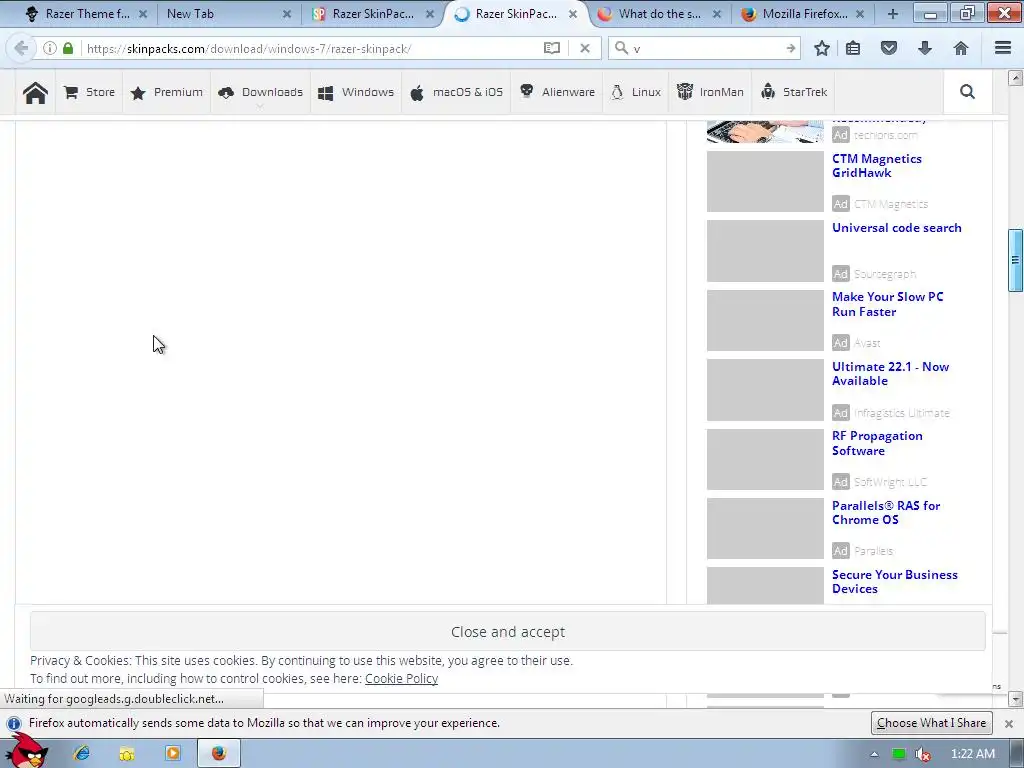Image resolution: width=1024 pixels, height=768 pixels.
Task: Open the macOS & iOS menu
Action: [456, 92]
